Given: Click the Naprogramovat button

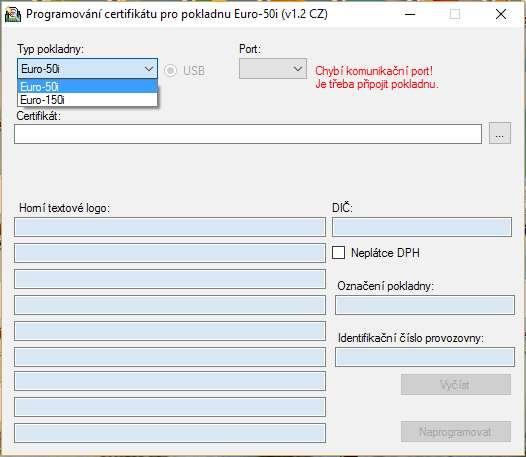Looking at the screenshot, I should click(456, 431).
